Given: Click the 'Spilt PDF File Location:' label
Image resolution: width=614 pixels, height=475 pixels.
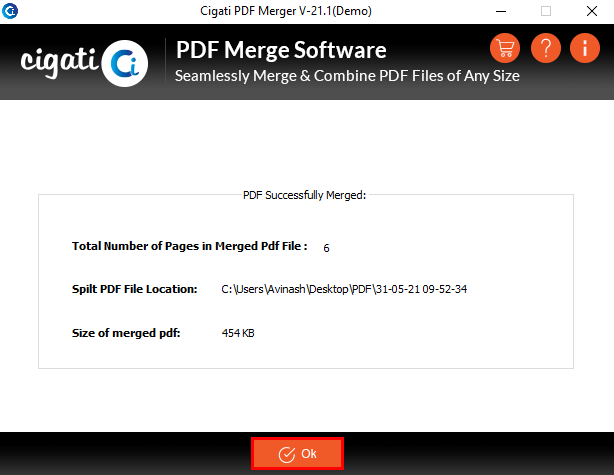Looking at the screenshot, I should pos(134,289).
